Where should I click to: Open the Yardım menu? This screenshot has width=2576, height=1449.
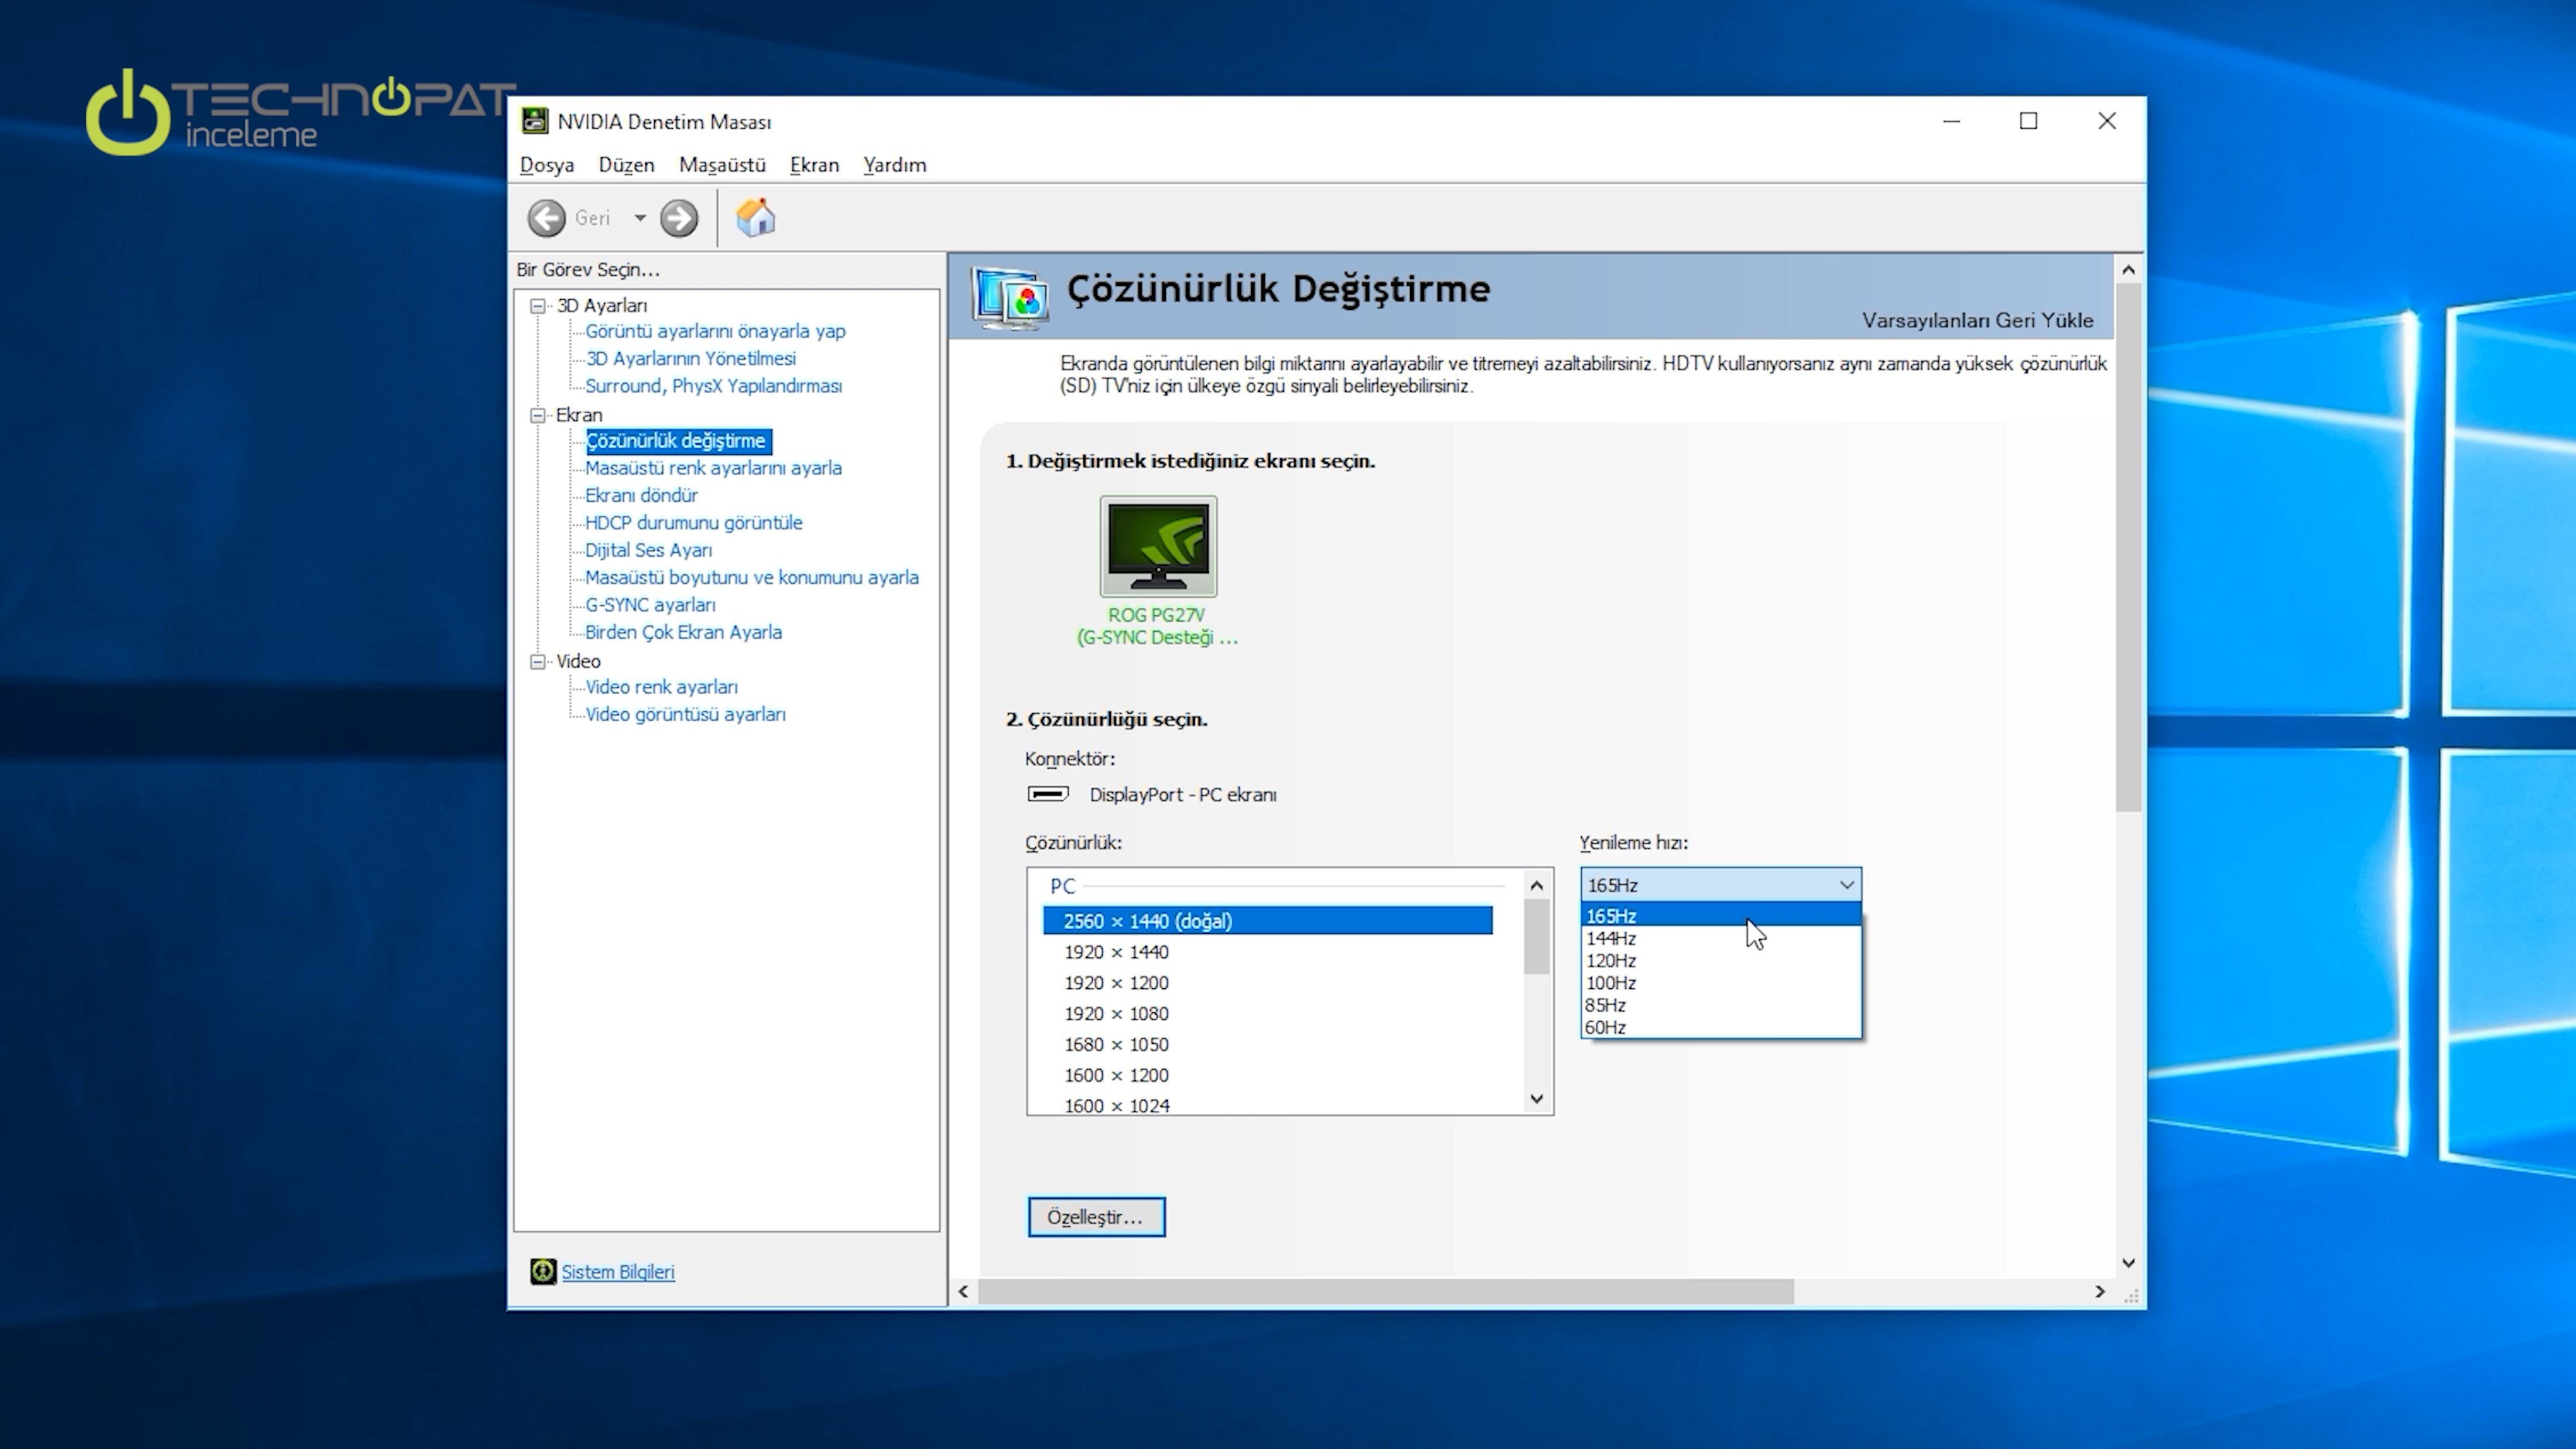point(894,165)
